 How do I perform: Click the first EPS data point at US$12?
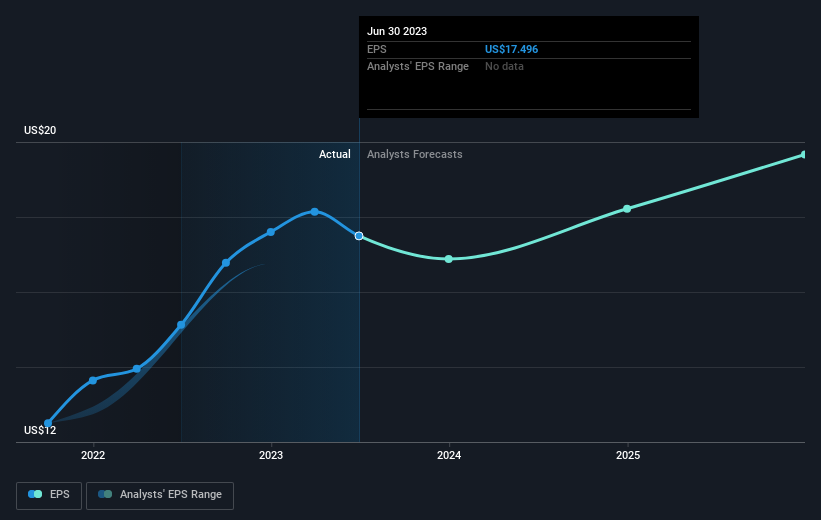(x=48, y=423)
